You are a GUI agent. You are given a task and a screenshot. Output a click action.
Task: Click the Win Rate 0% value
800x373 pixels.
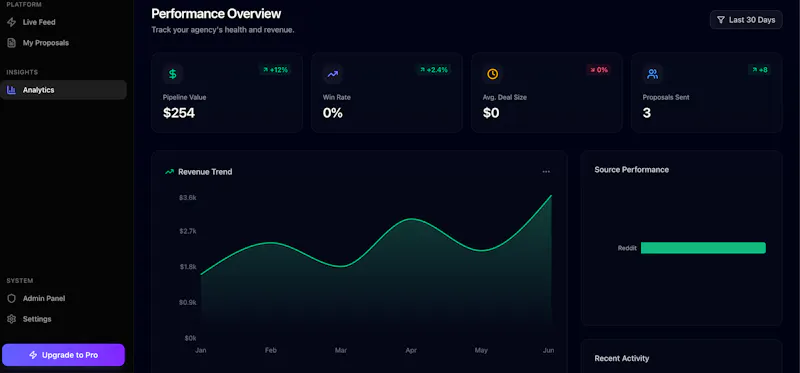333,113
